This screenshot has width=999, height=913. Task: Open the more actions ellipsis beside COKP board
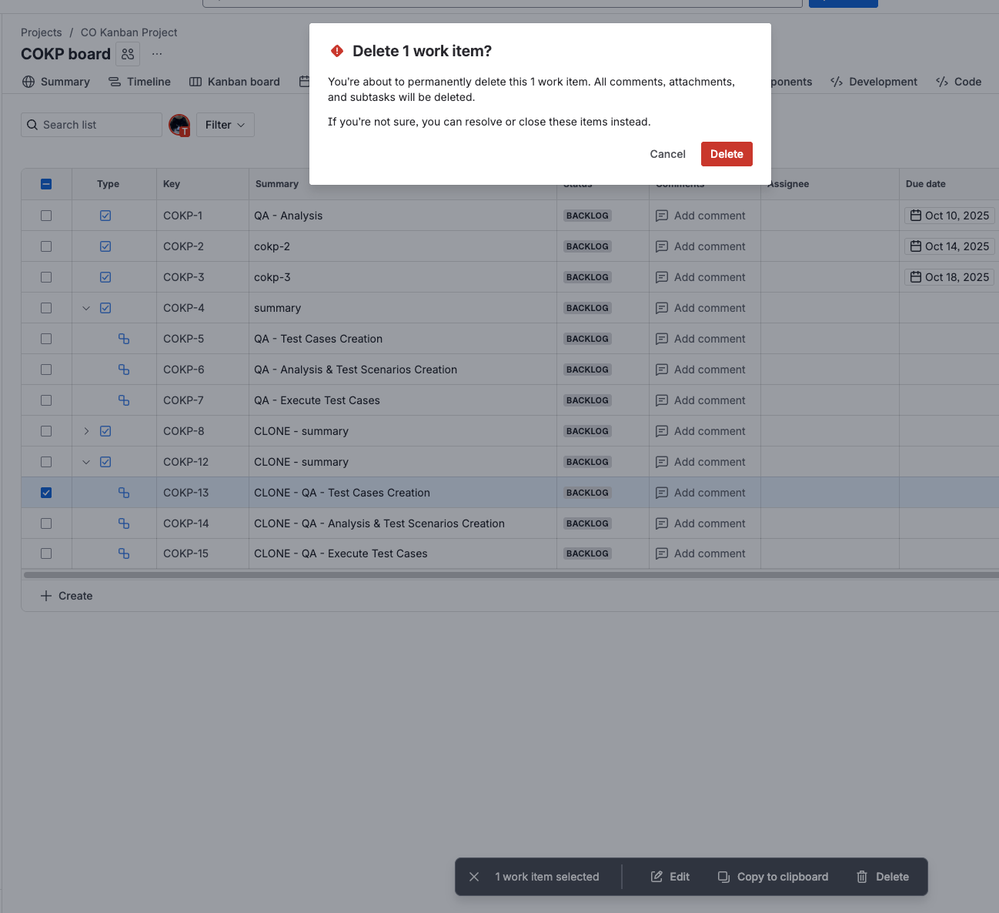pyautogui.click(x=156, y=54)
